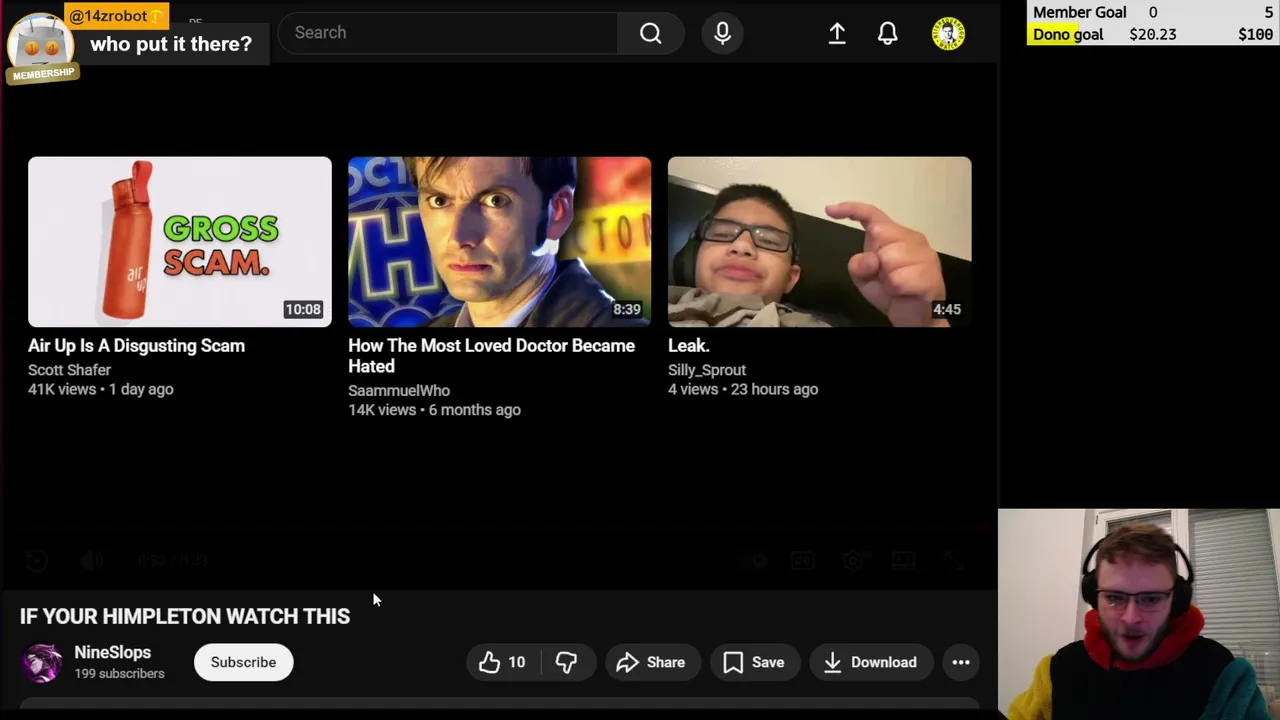The width and height of the screenshot is (1280, 720).
Task: Click the faded volume speaker icon
Action: [x=91, y=561]
